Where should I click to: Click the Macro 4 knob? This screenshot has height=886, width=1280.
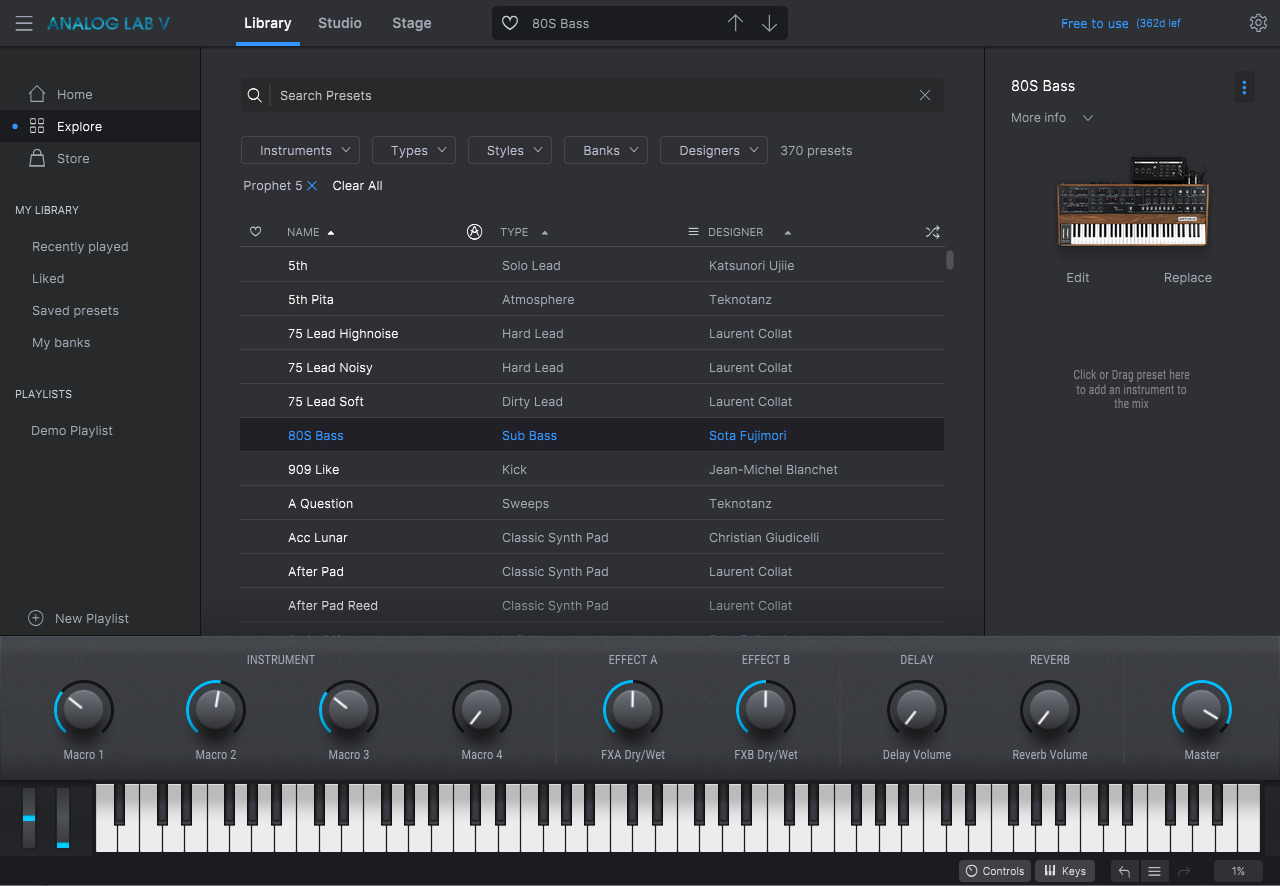(x=482, y=710)
